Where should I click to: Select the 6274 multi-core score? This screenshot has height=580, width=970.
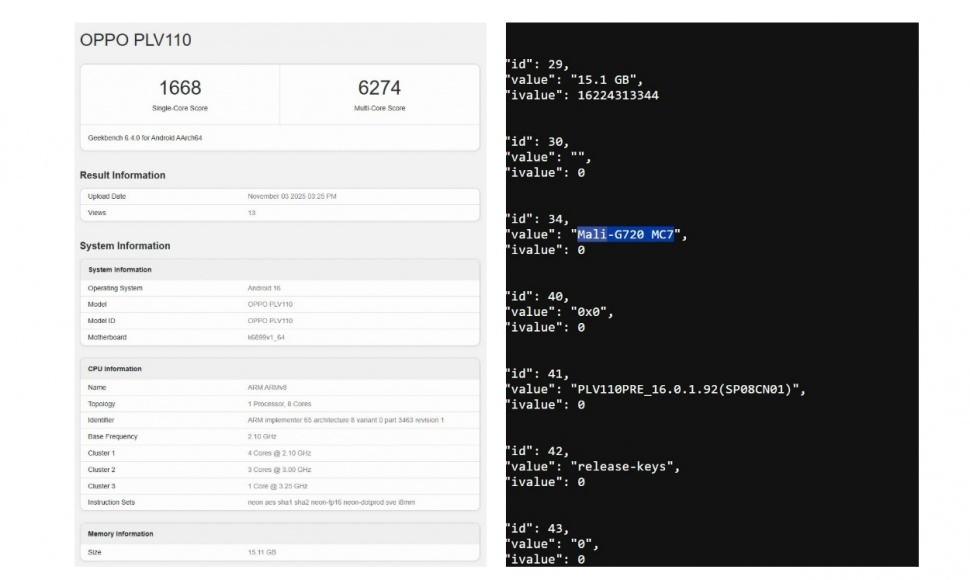pos(379,88)
